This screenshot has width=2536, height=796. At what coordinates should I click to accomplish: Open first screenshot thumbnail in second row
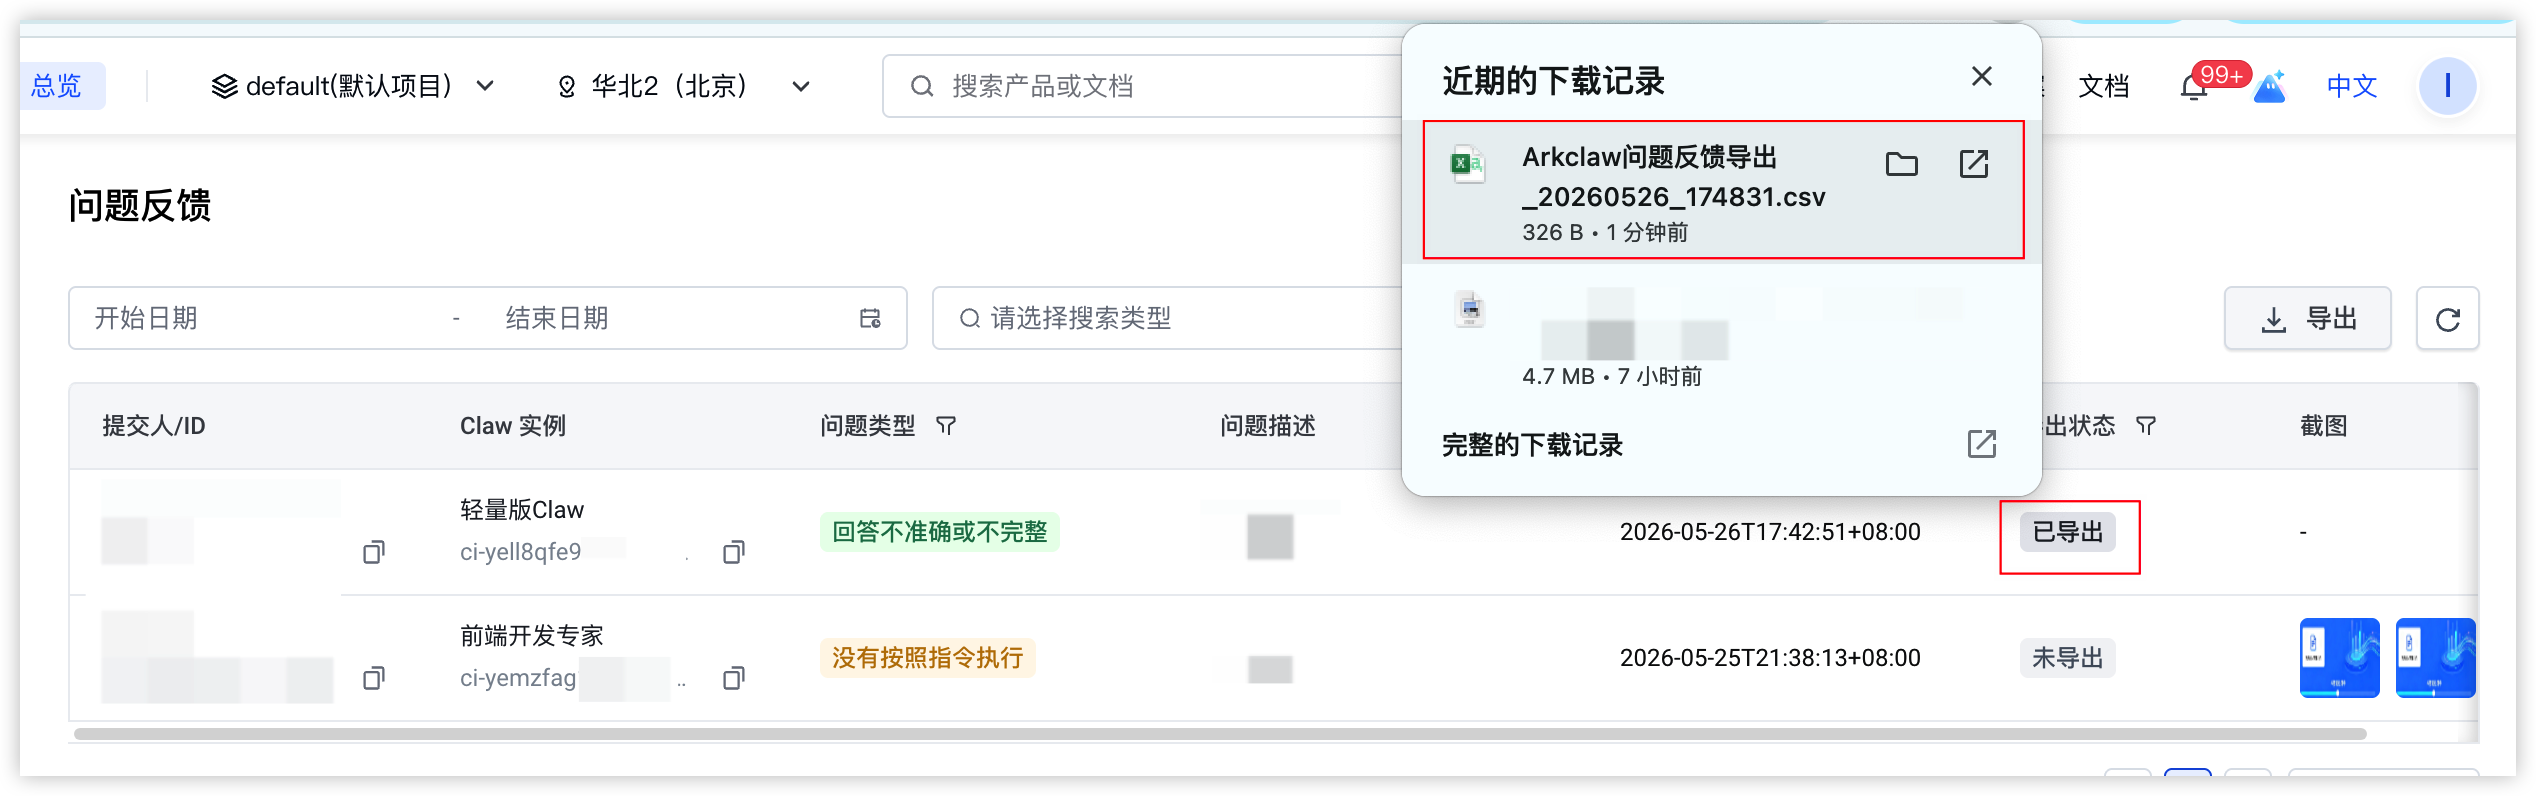coord(2339,658)
